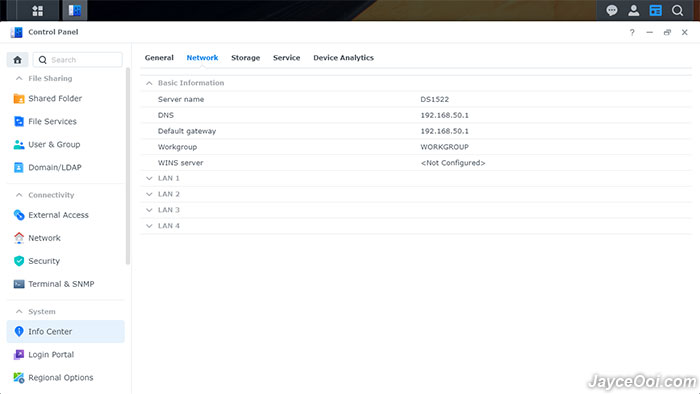Open the user account options icon
Screen dimensions: 700x394
pos(633,10)
